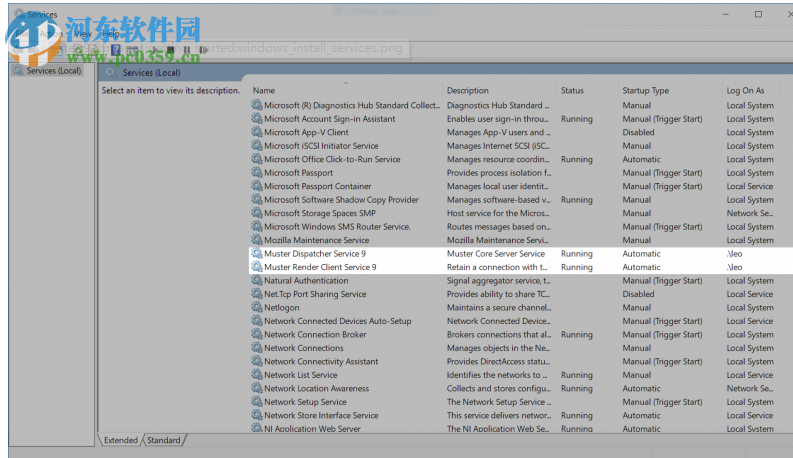Image resolution: width=793 pixels, height=458 pixels.
Task: Sort by the Status column header
Action: (x=572, y=90)
